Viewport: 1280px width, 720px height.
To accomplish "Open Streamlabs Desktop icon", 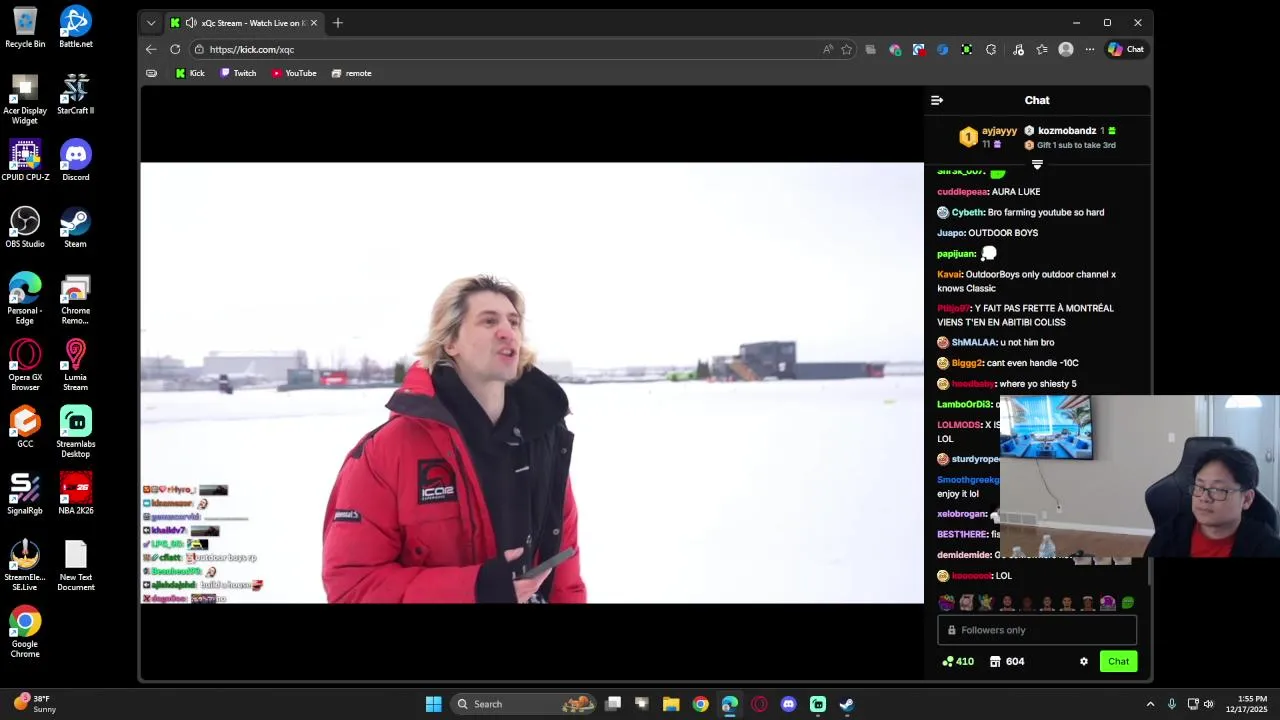I will click(76, 432).
